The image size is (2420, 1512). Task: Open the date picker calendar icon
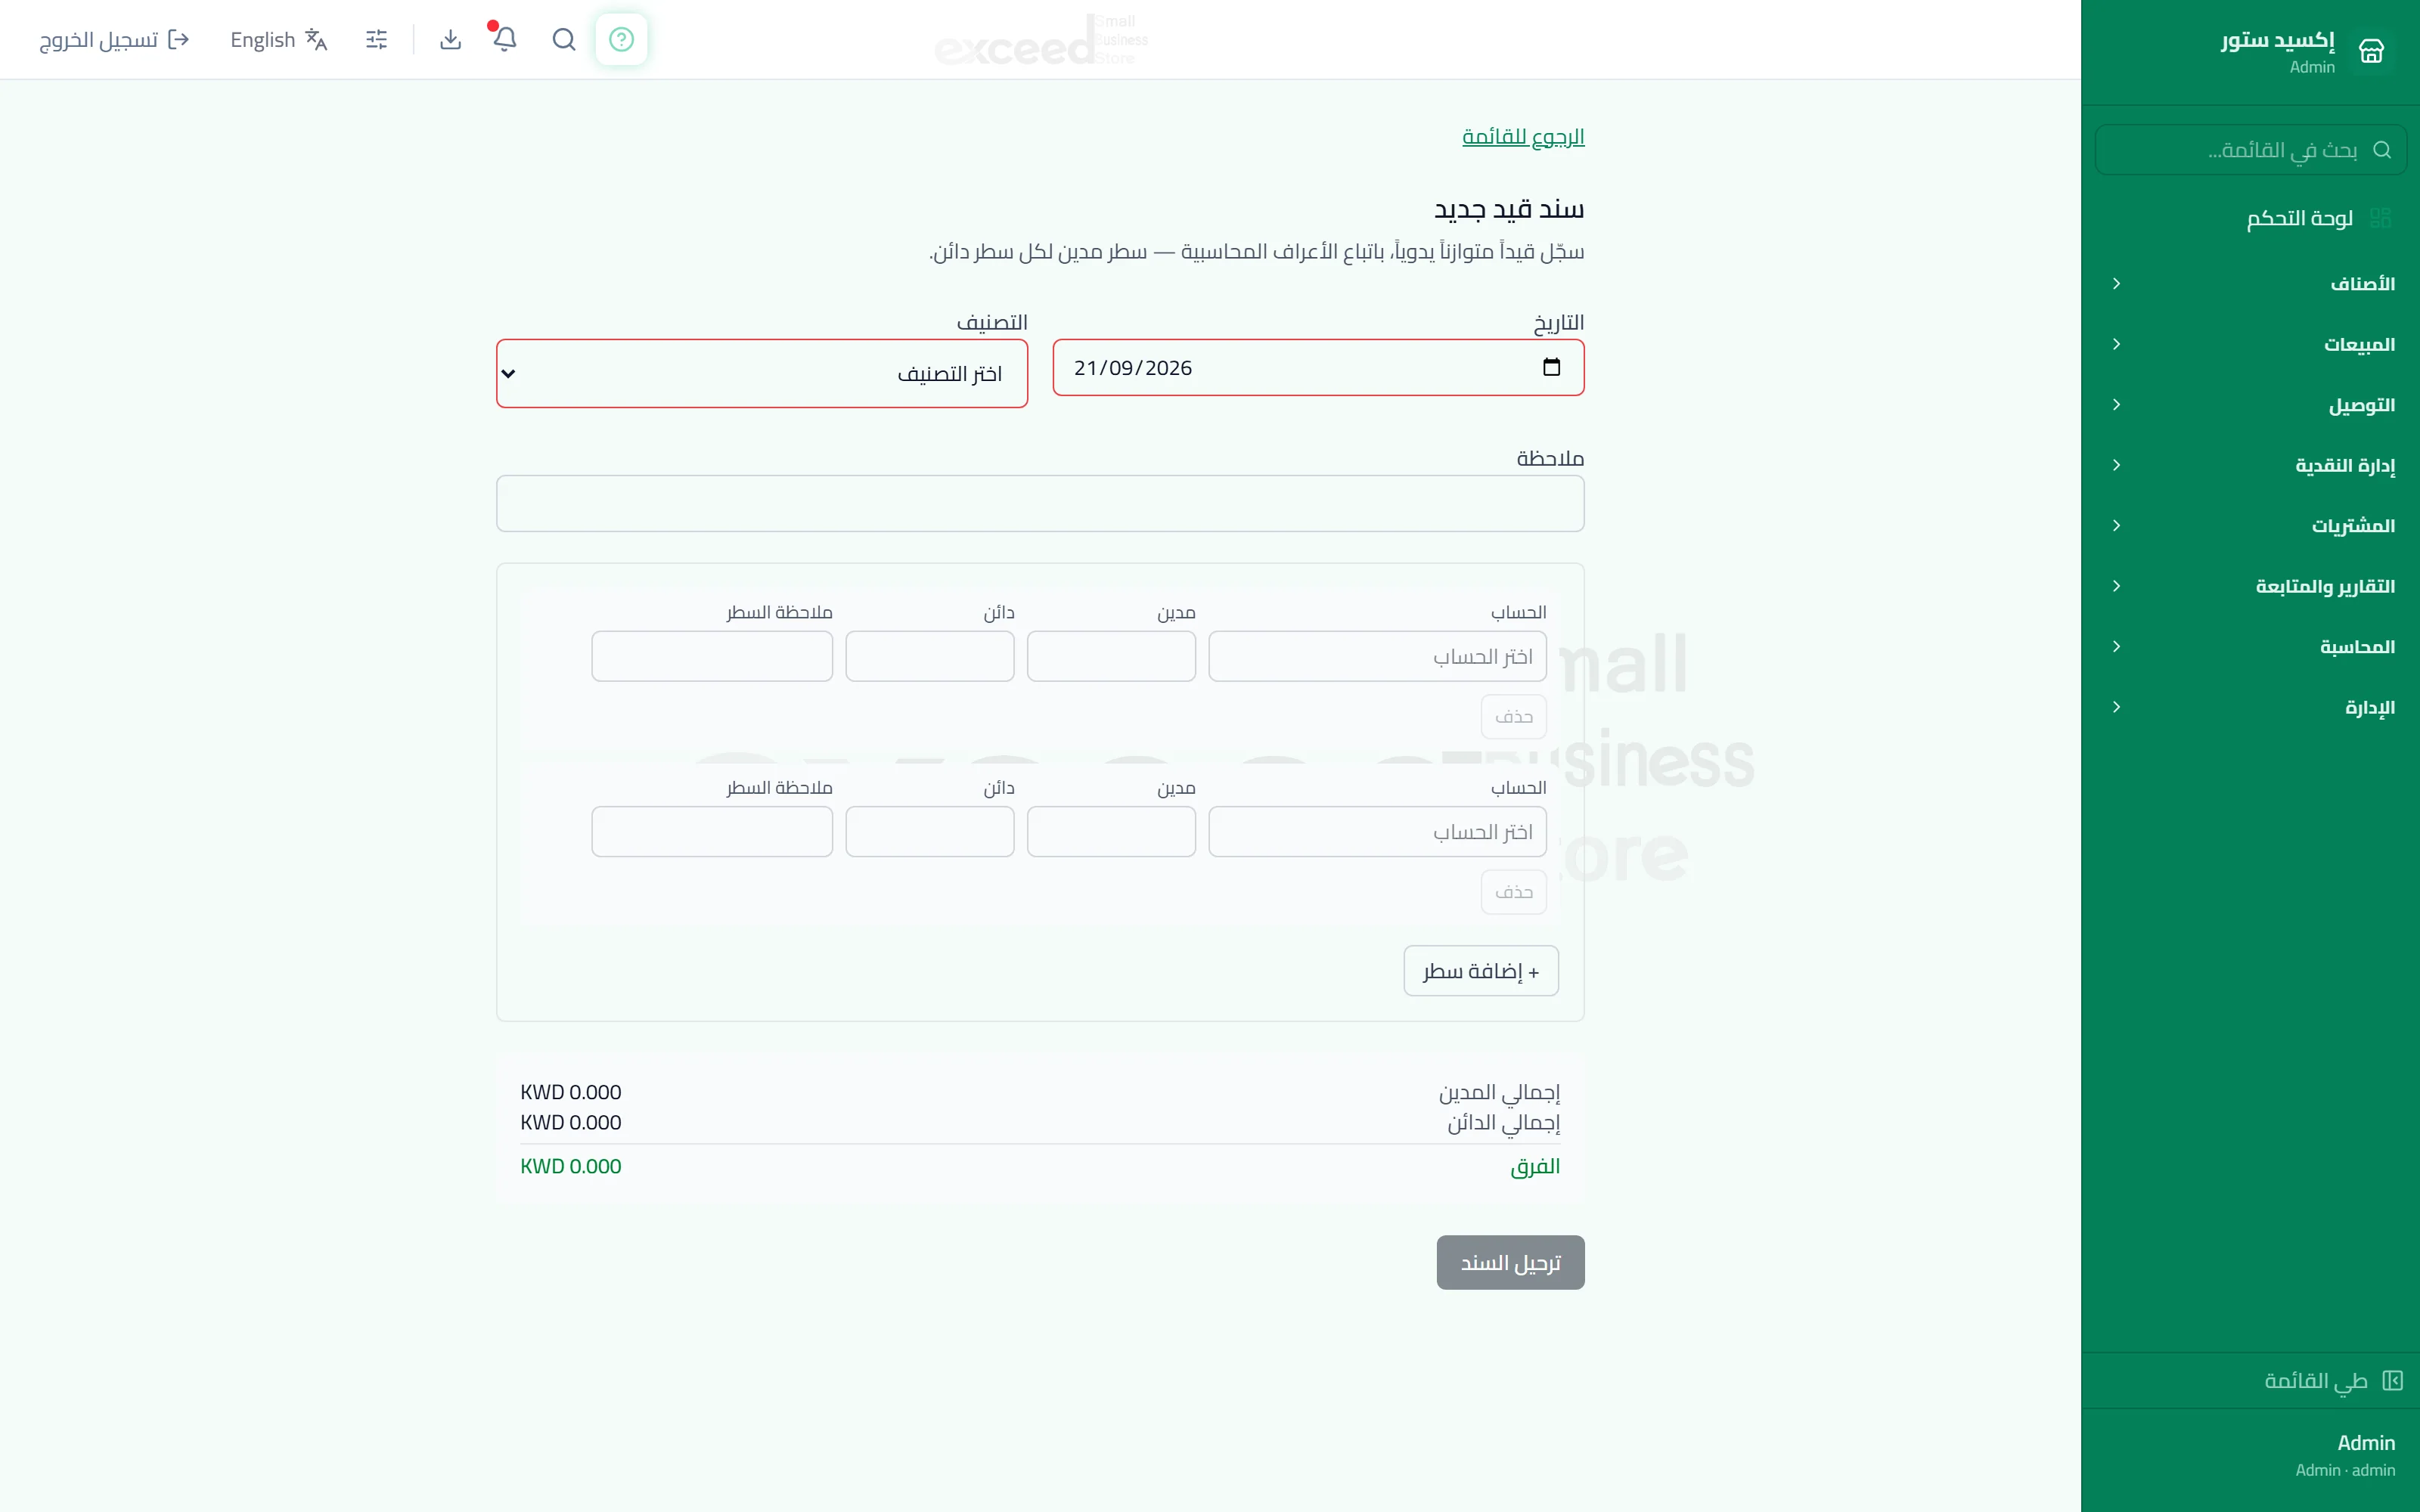point(1551,367)
